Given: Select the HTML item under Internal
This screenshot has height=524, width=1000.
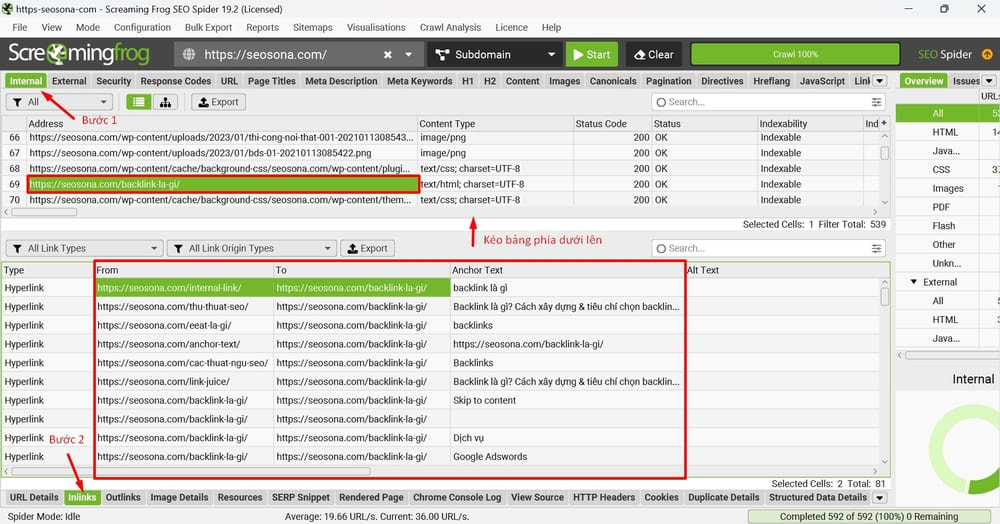Looking at the screenshot, I should [945, 132].
